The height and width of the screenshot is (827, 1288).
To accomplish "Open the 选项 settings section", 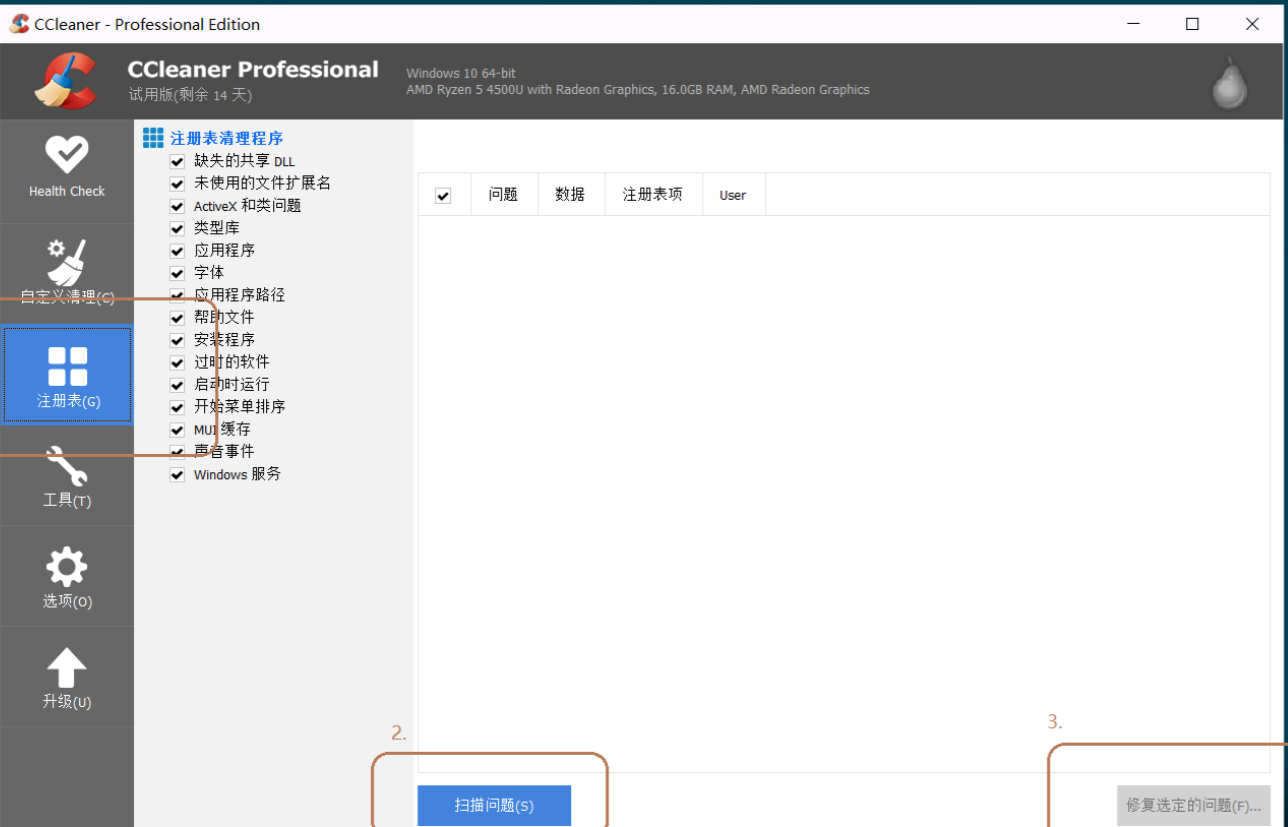I will 66,576.
